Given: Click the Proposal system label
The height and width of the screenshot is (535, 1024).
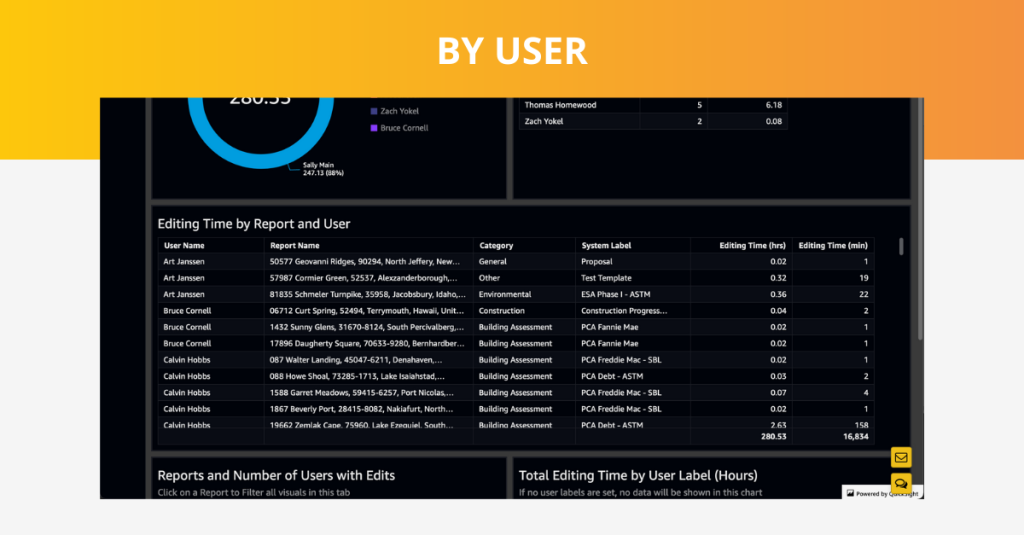Looking at the screenshot, I should tap(597, 261).
